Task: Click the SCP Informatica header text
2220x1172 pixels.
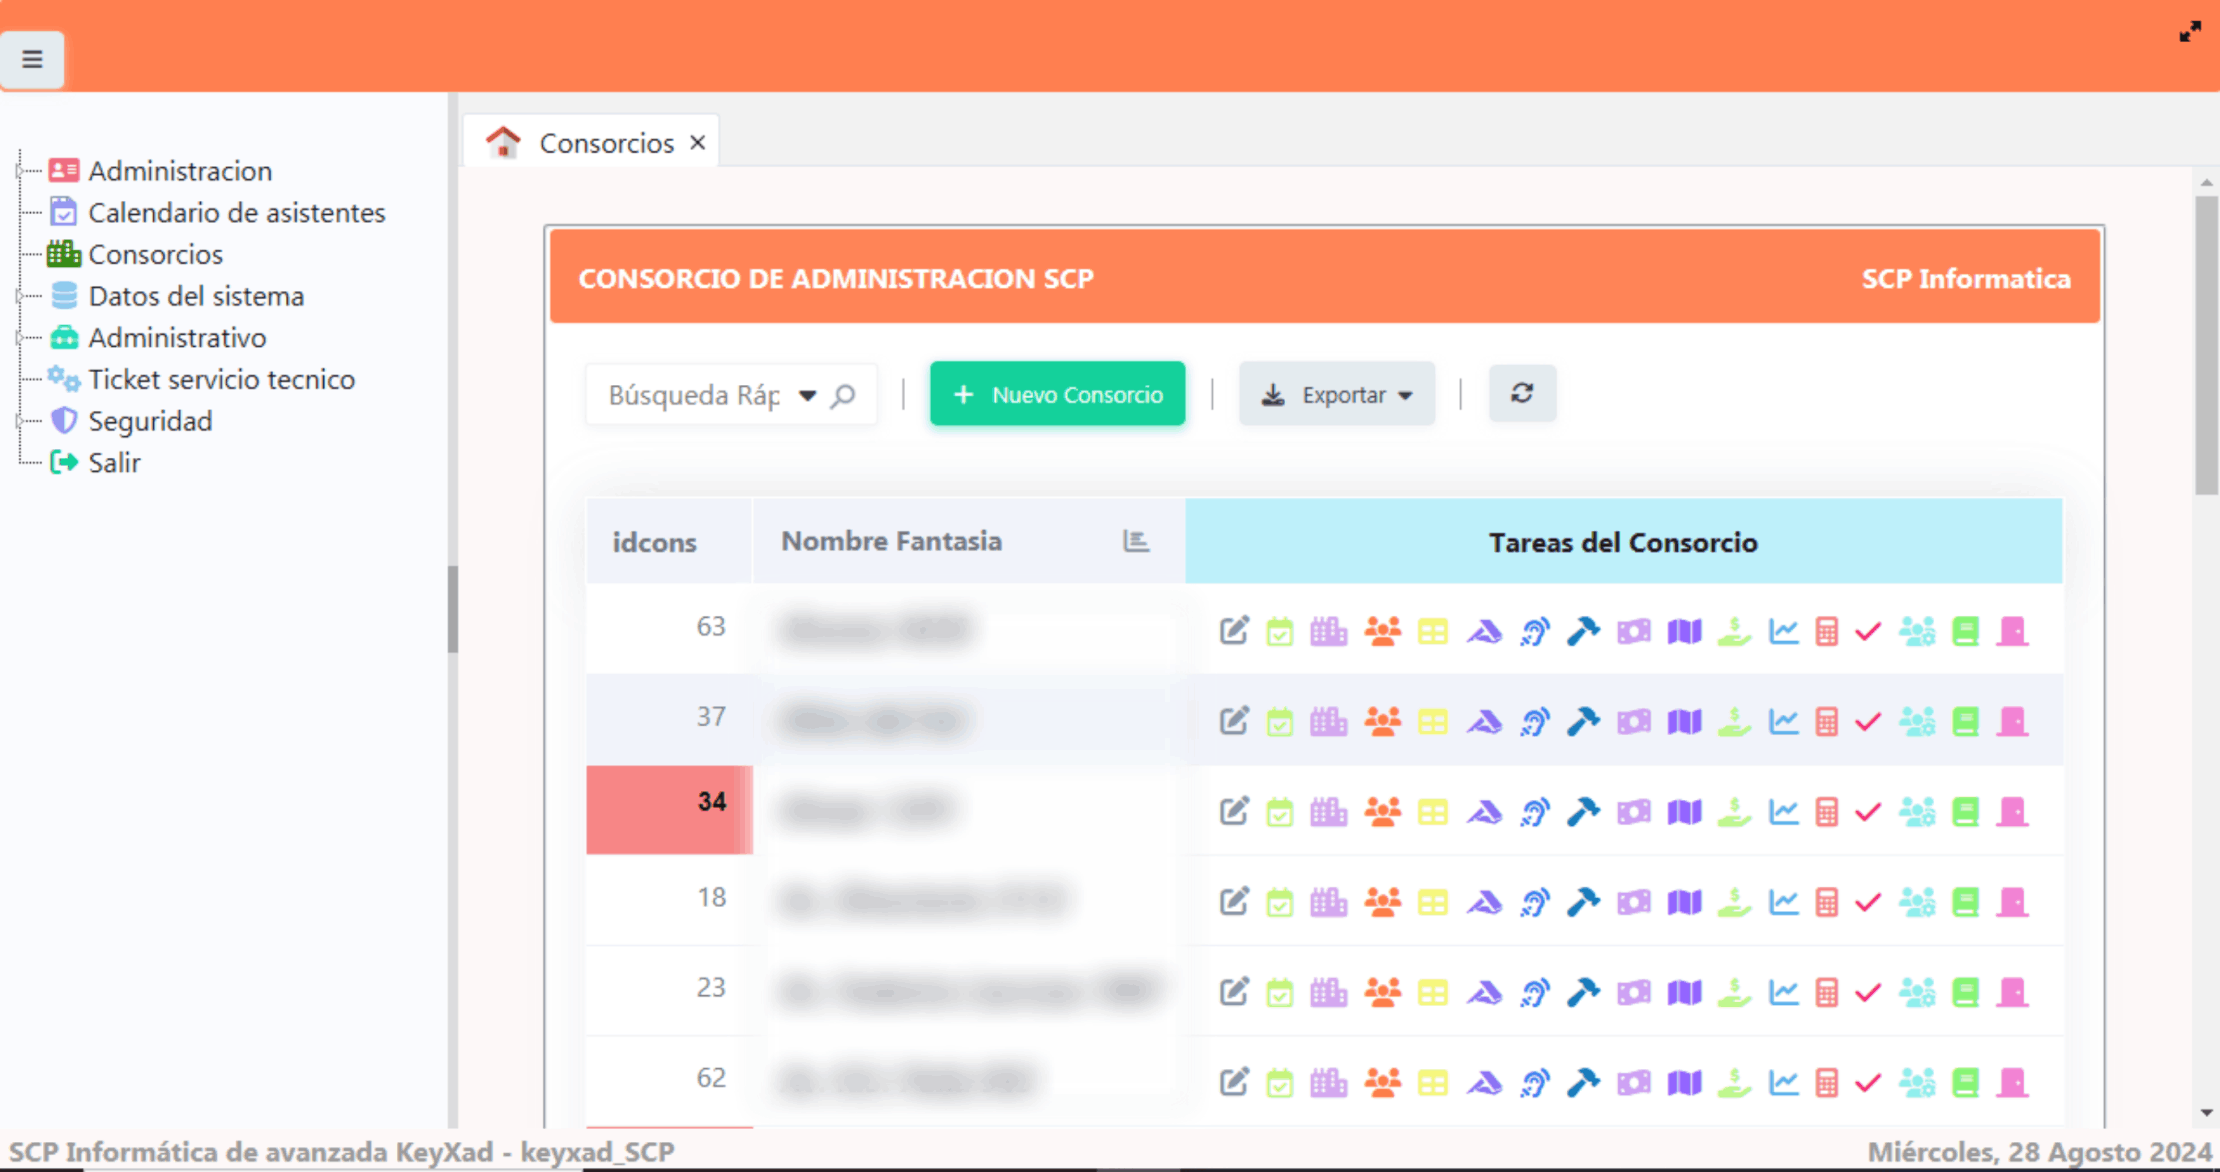Action: pyautogui.click(x=1966, y=278)
